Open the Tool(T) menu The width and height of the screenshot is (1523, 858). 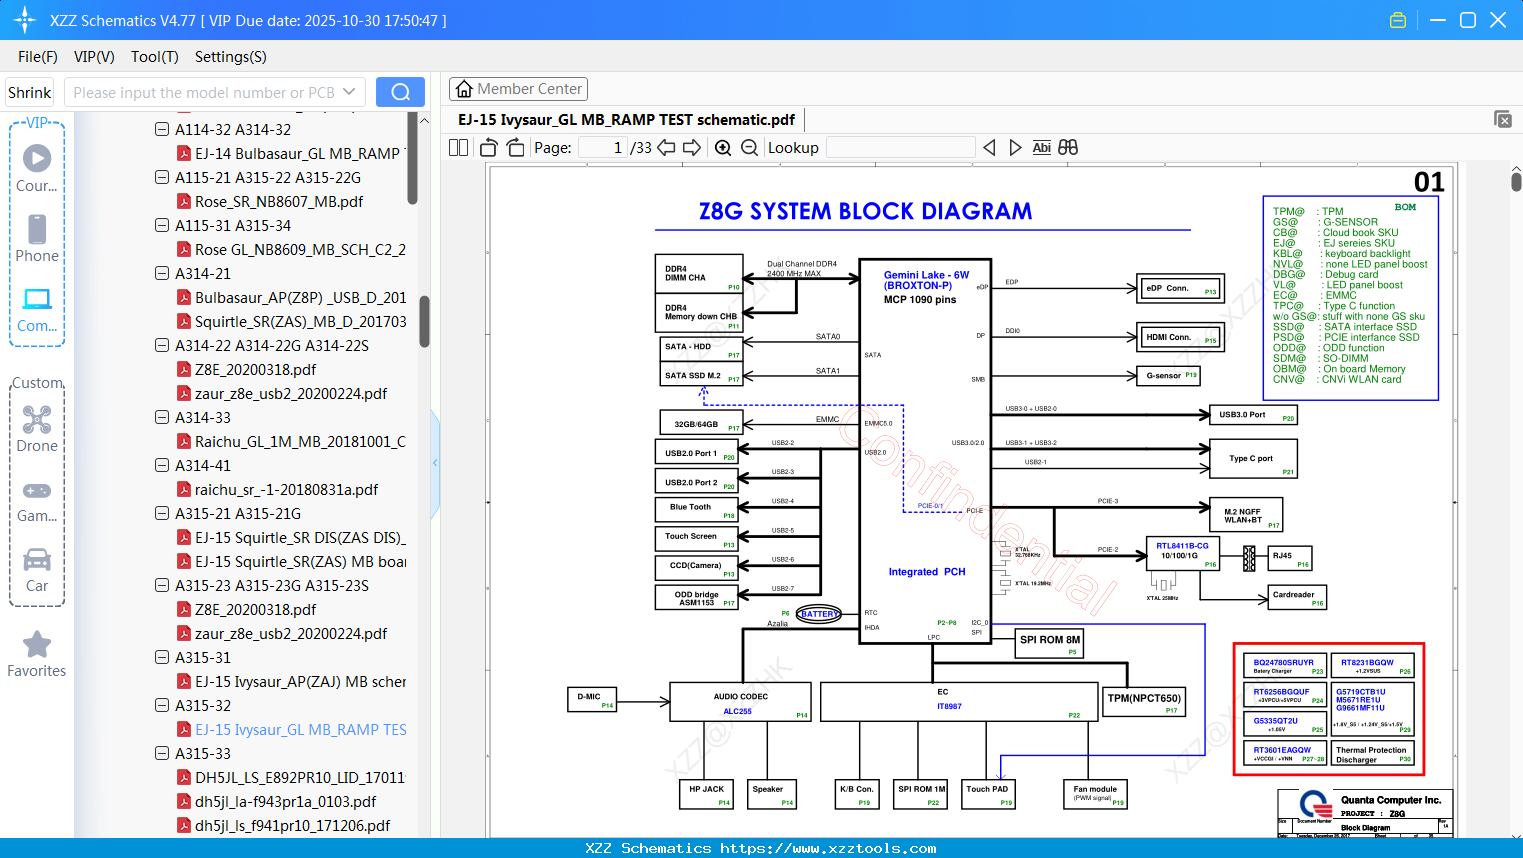[x=155, y=57]
